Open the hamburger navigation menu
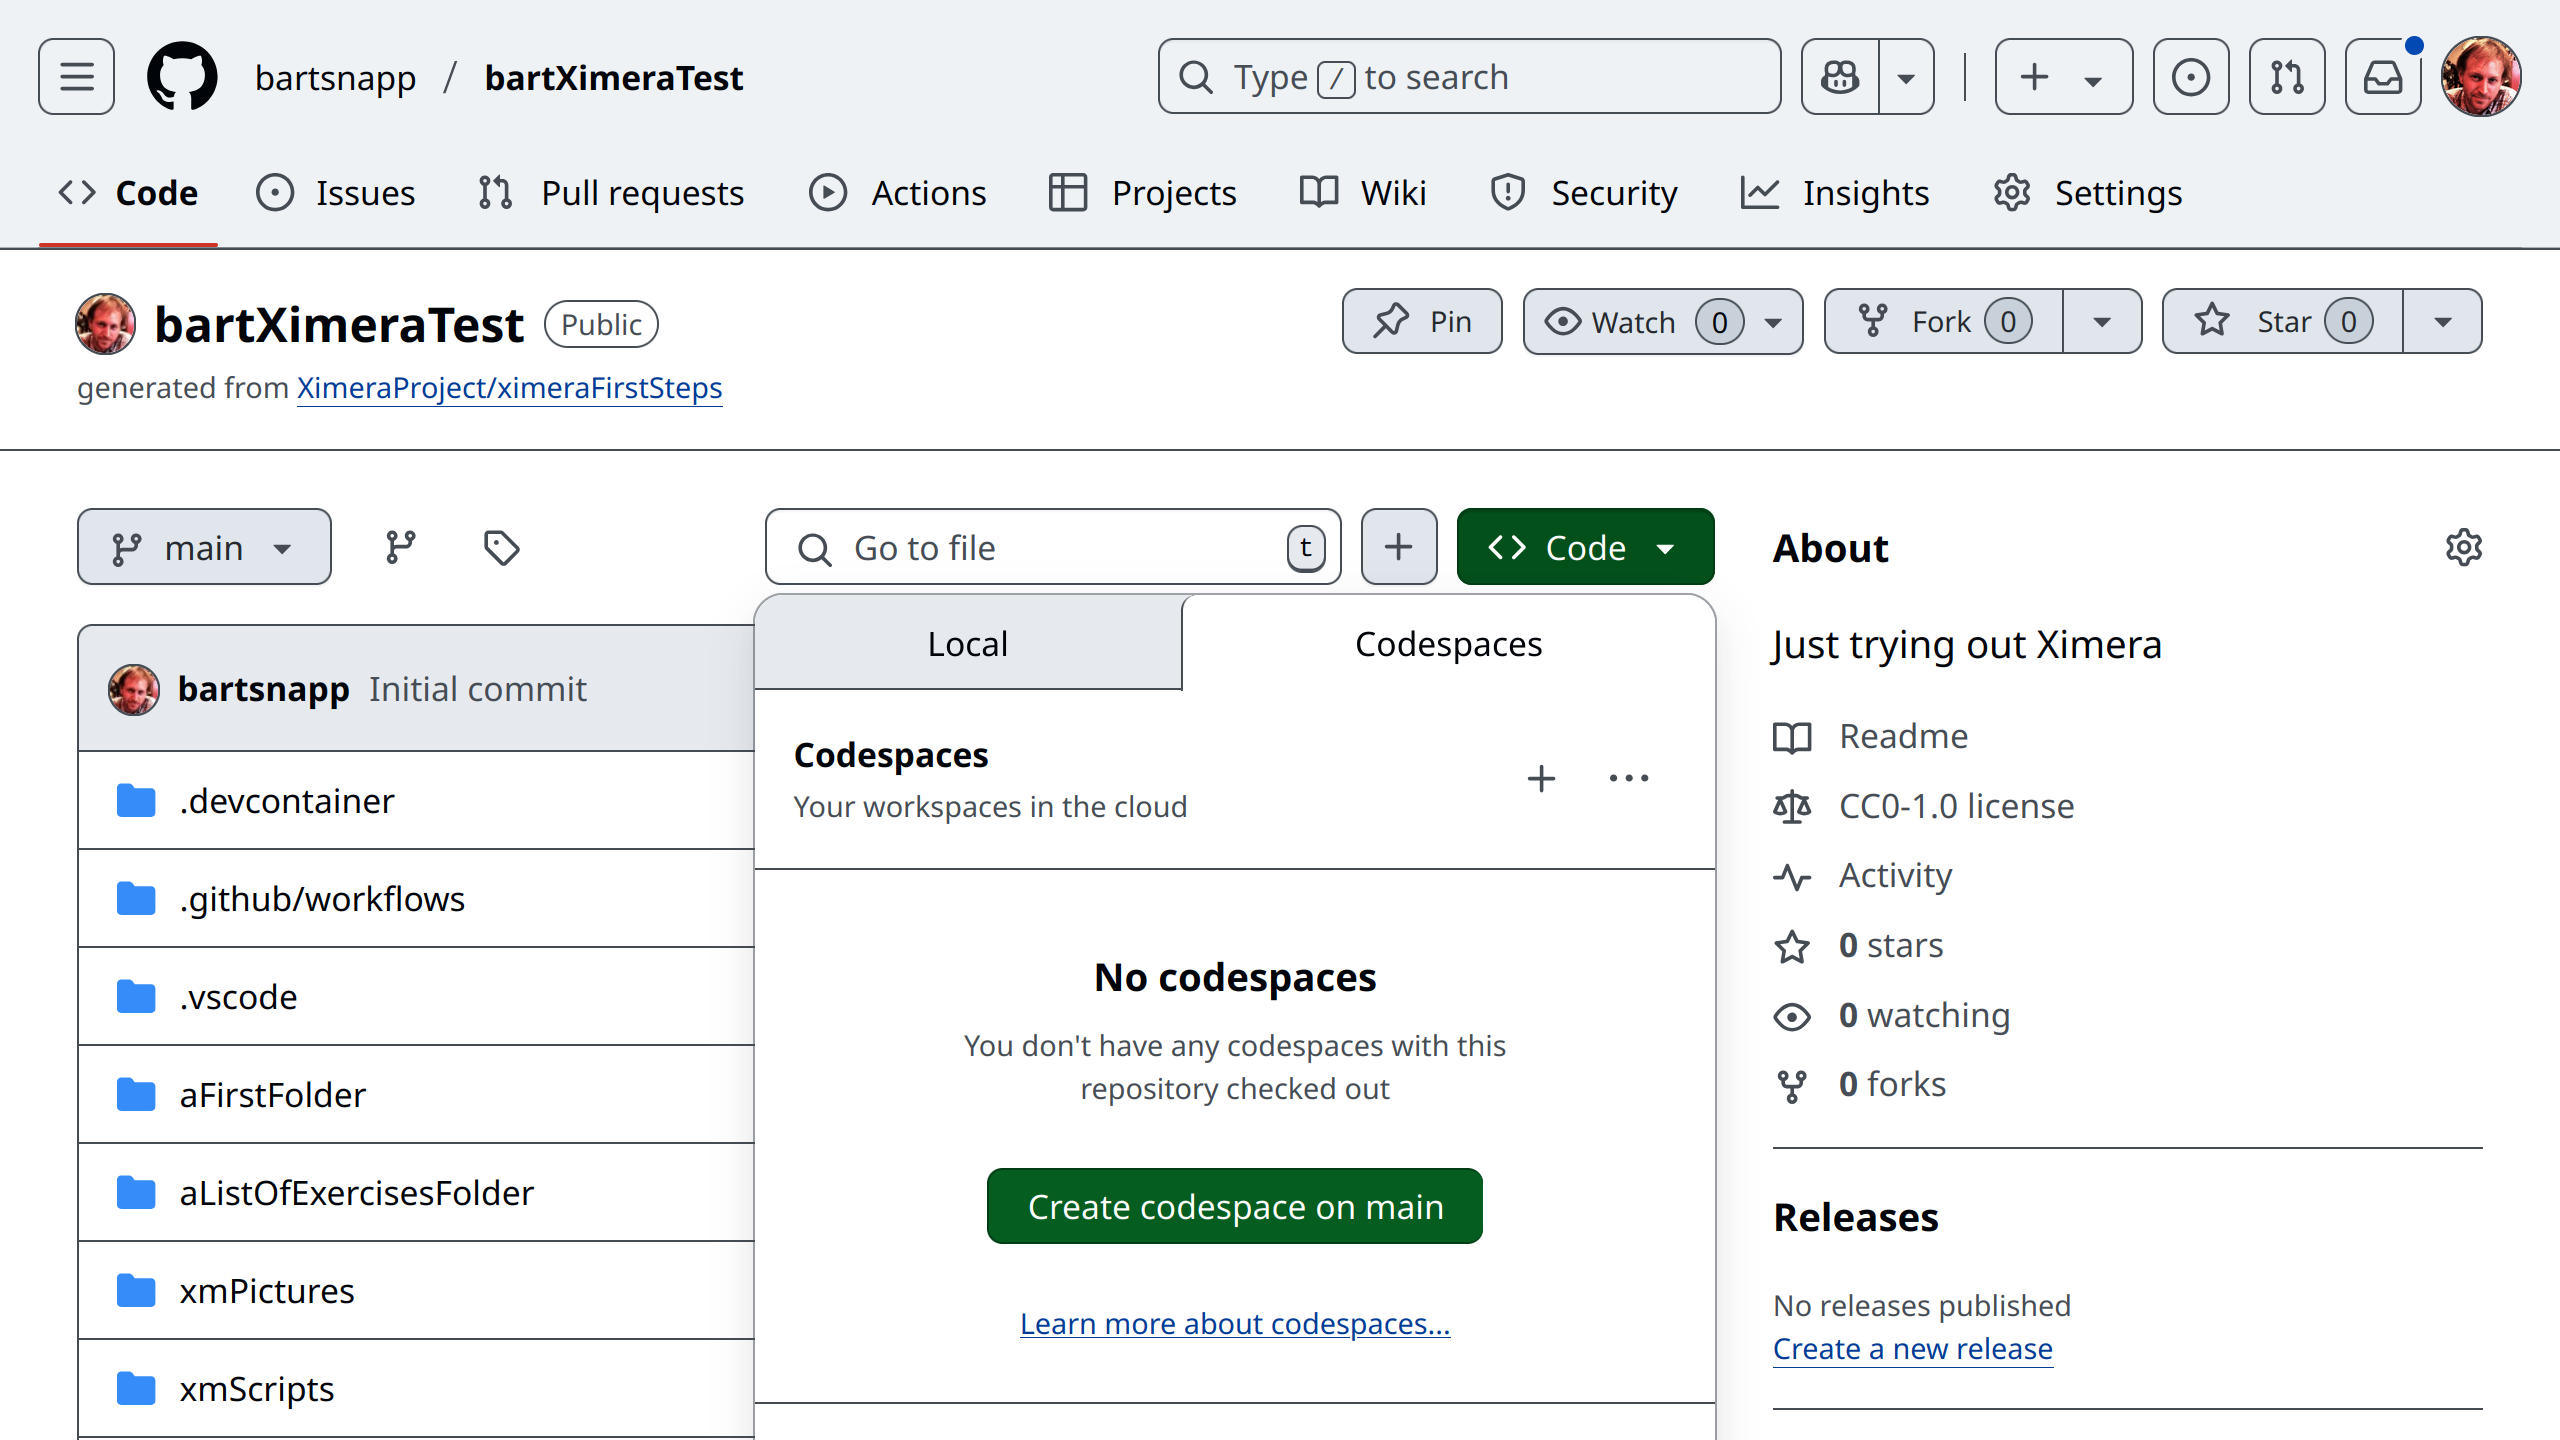 tap(76, 77)
